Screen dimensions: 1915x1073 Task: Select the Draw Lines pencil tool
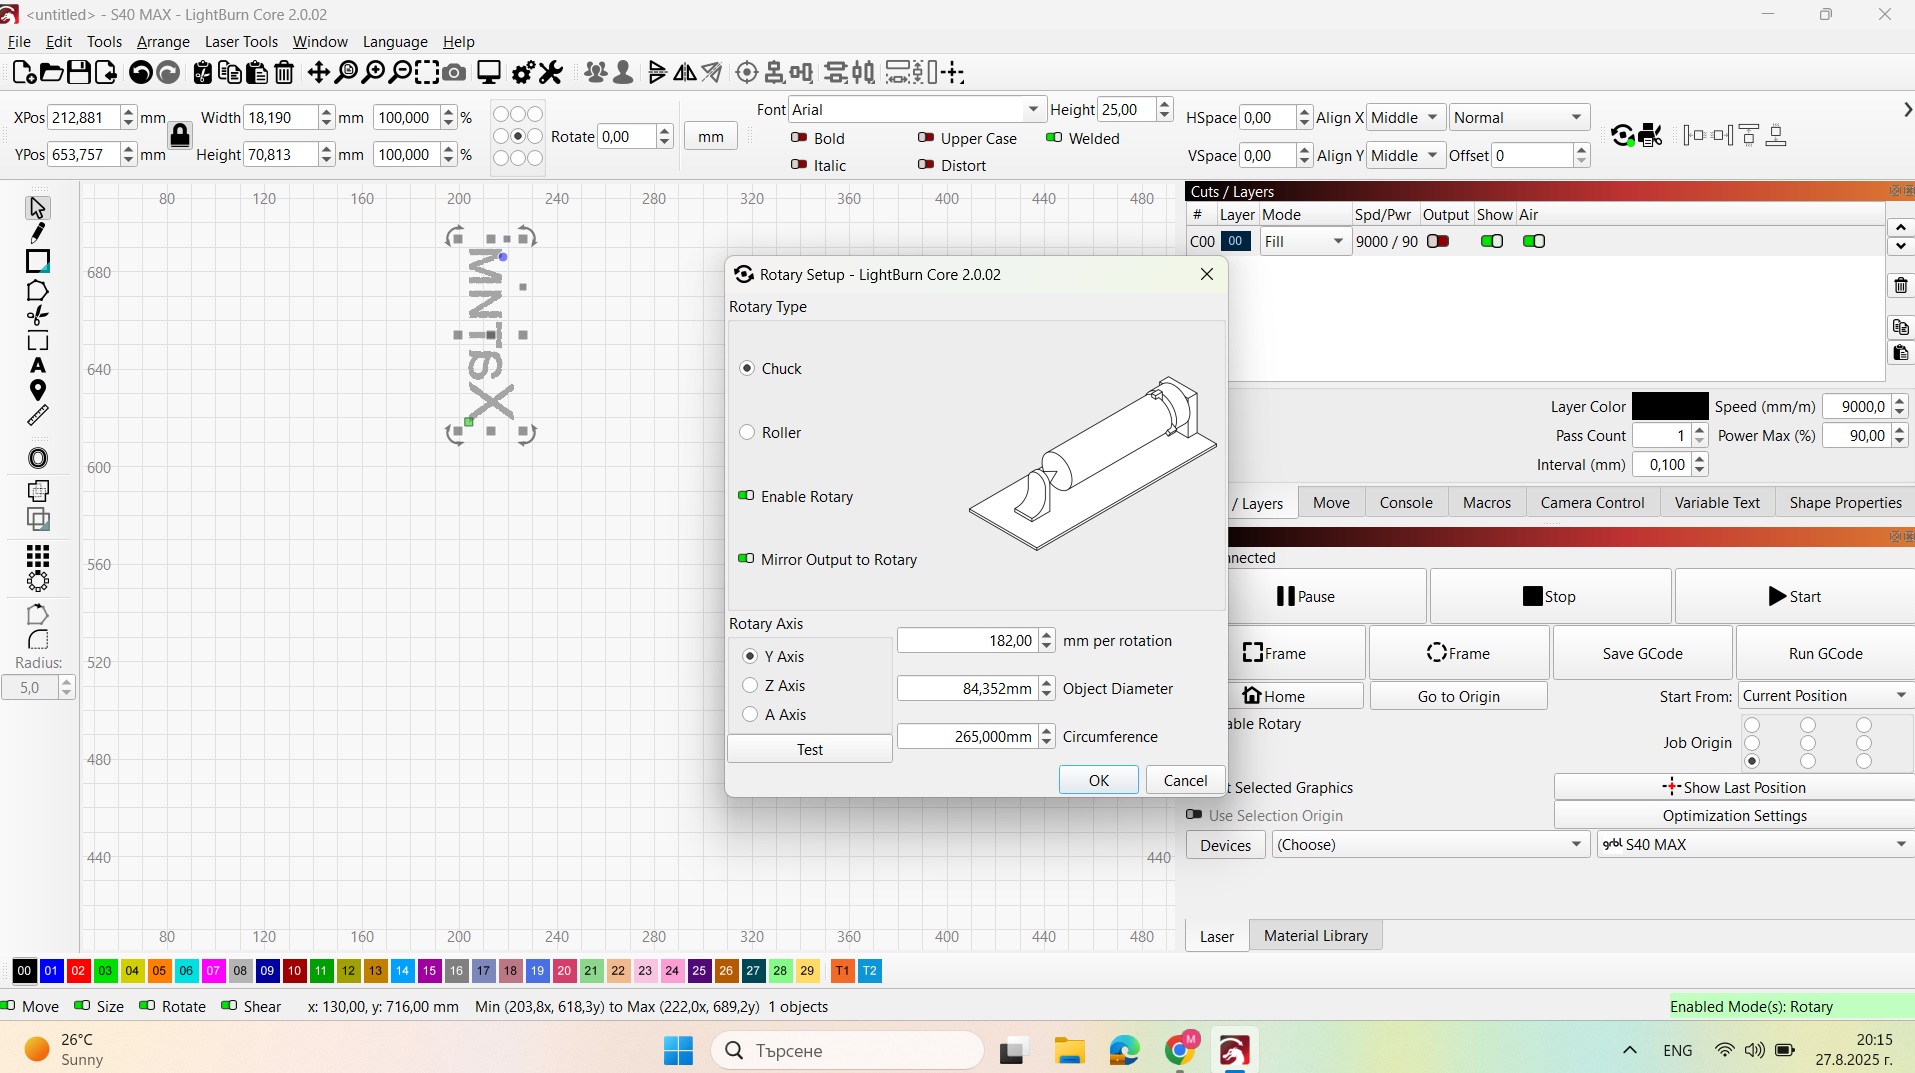pyautogui.click(x=38, y=233)
